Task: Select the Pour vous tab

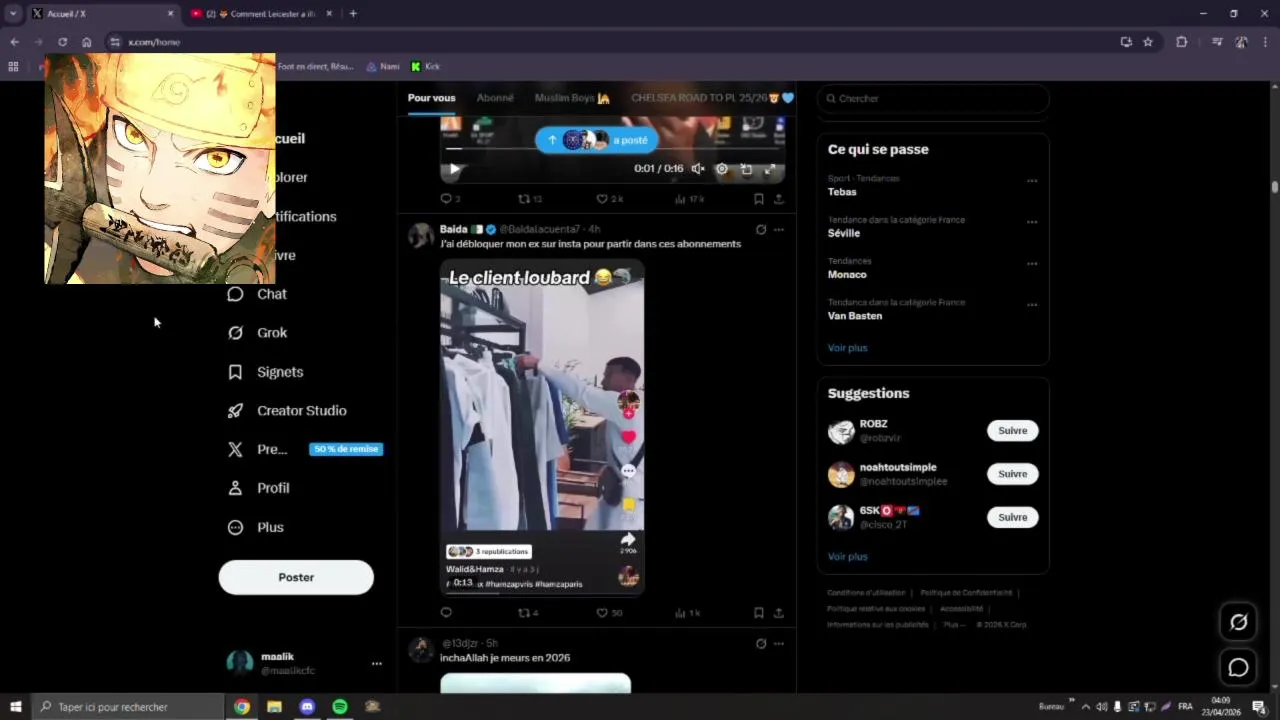Action: pyautogui.click(x=431, y=98)
